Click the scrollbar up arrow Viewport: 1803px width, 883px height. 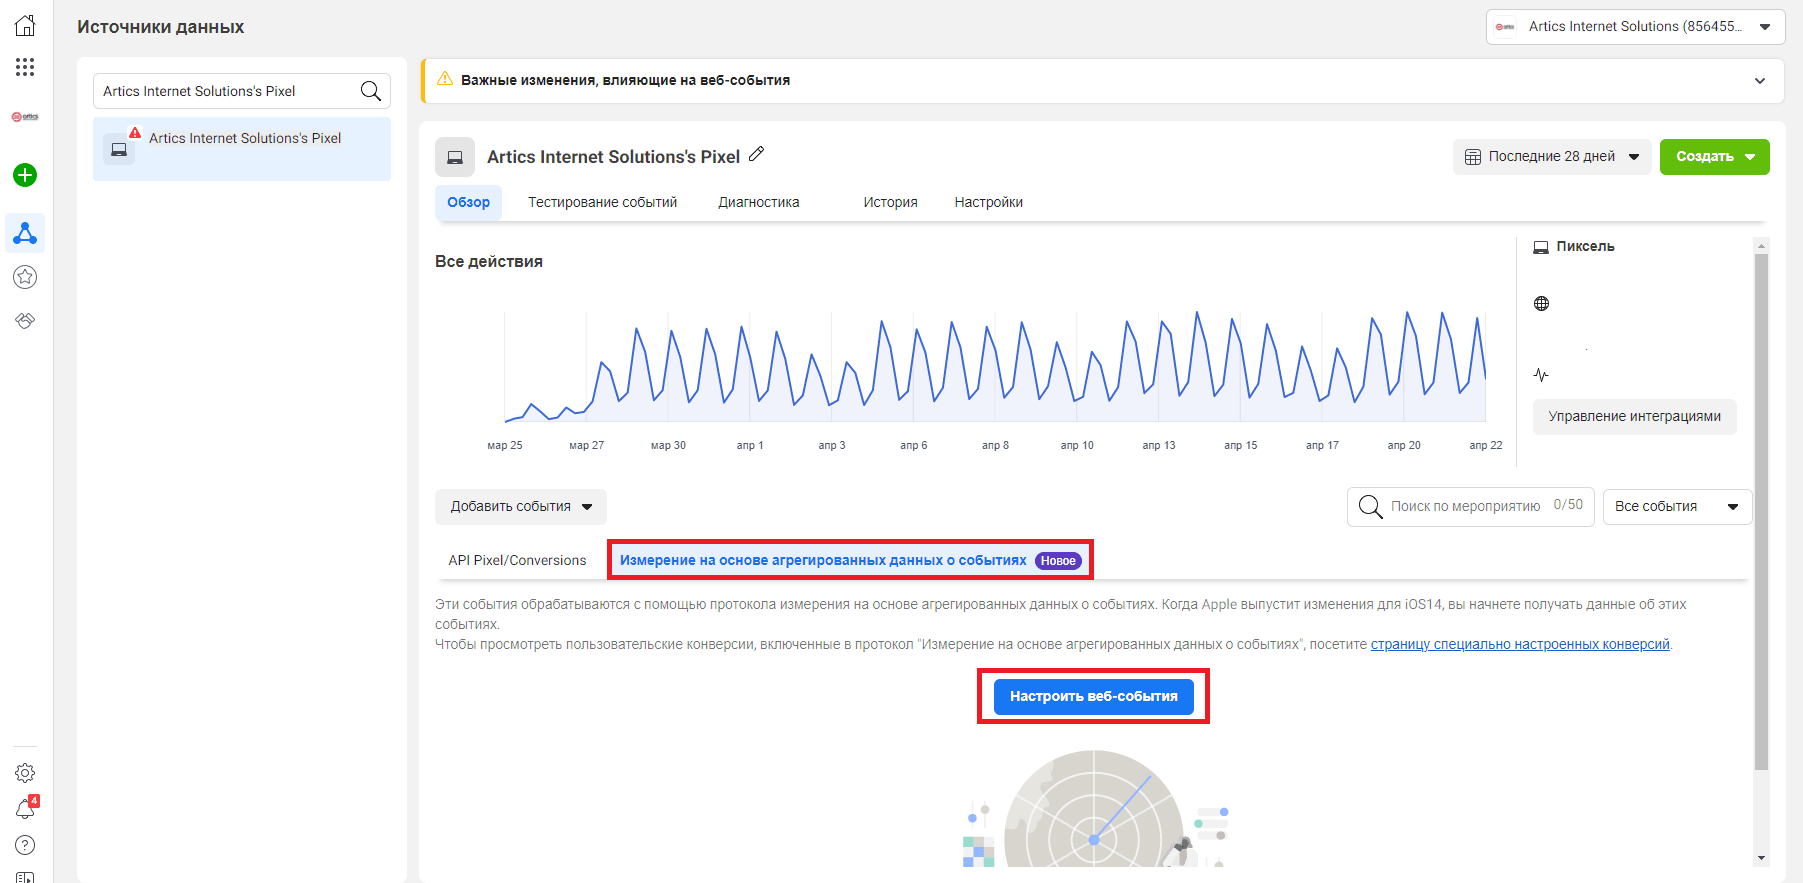[1761, 245]
